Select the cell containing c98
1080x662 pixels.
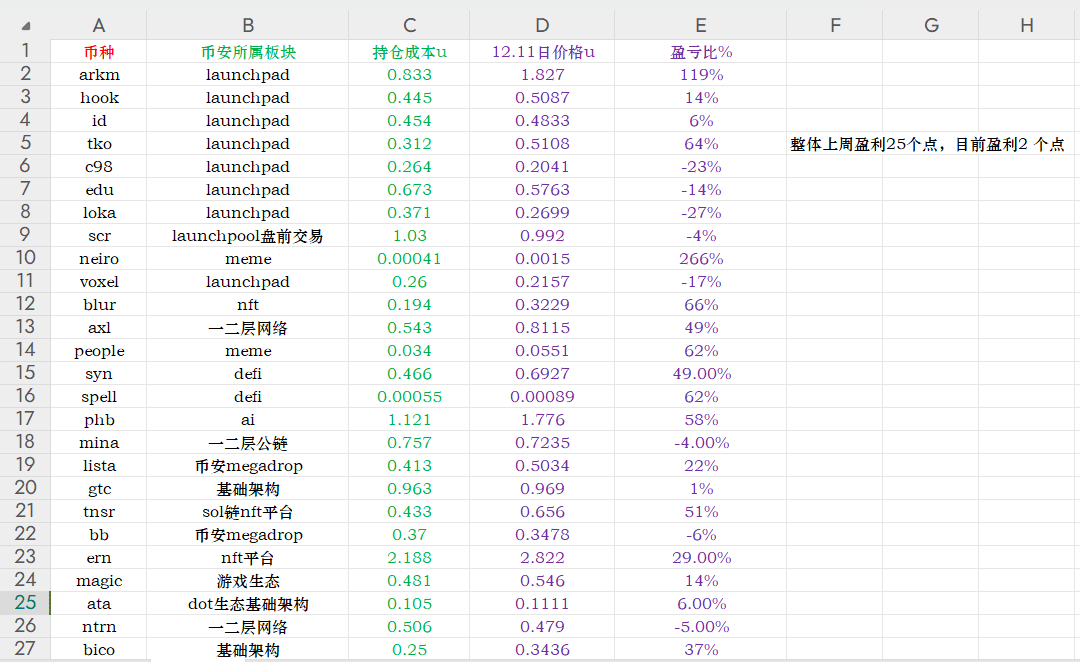coord(98,167)
